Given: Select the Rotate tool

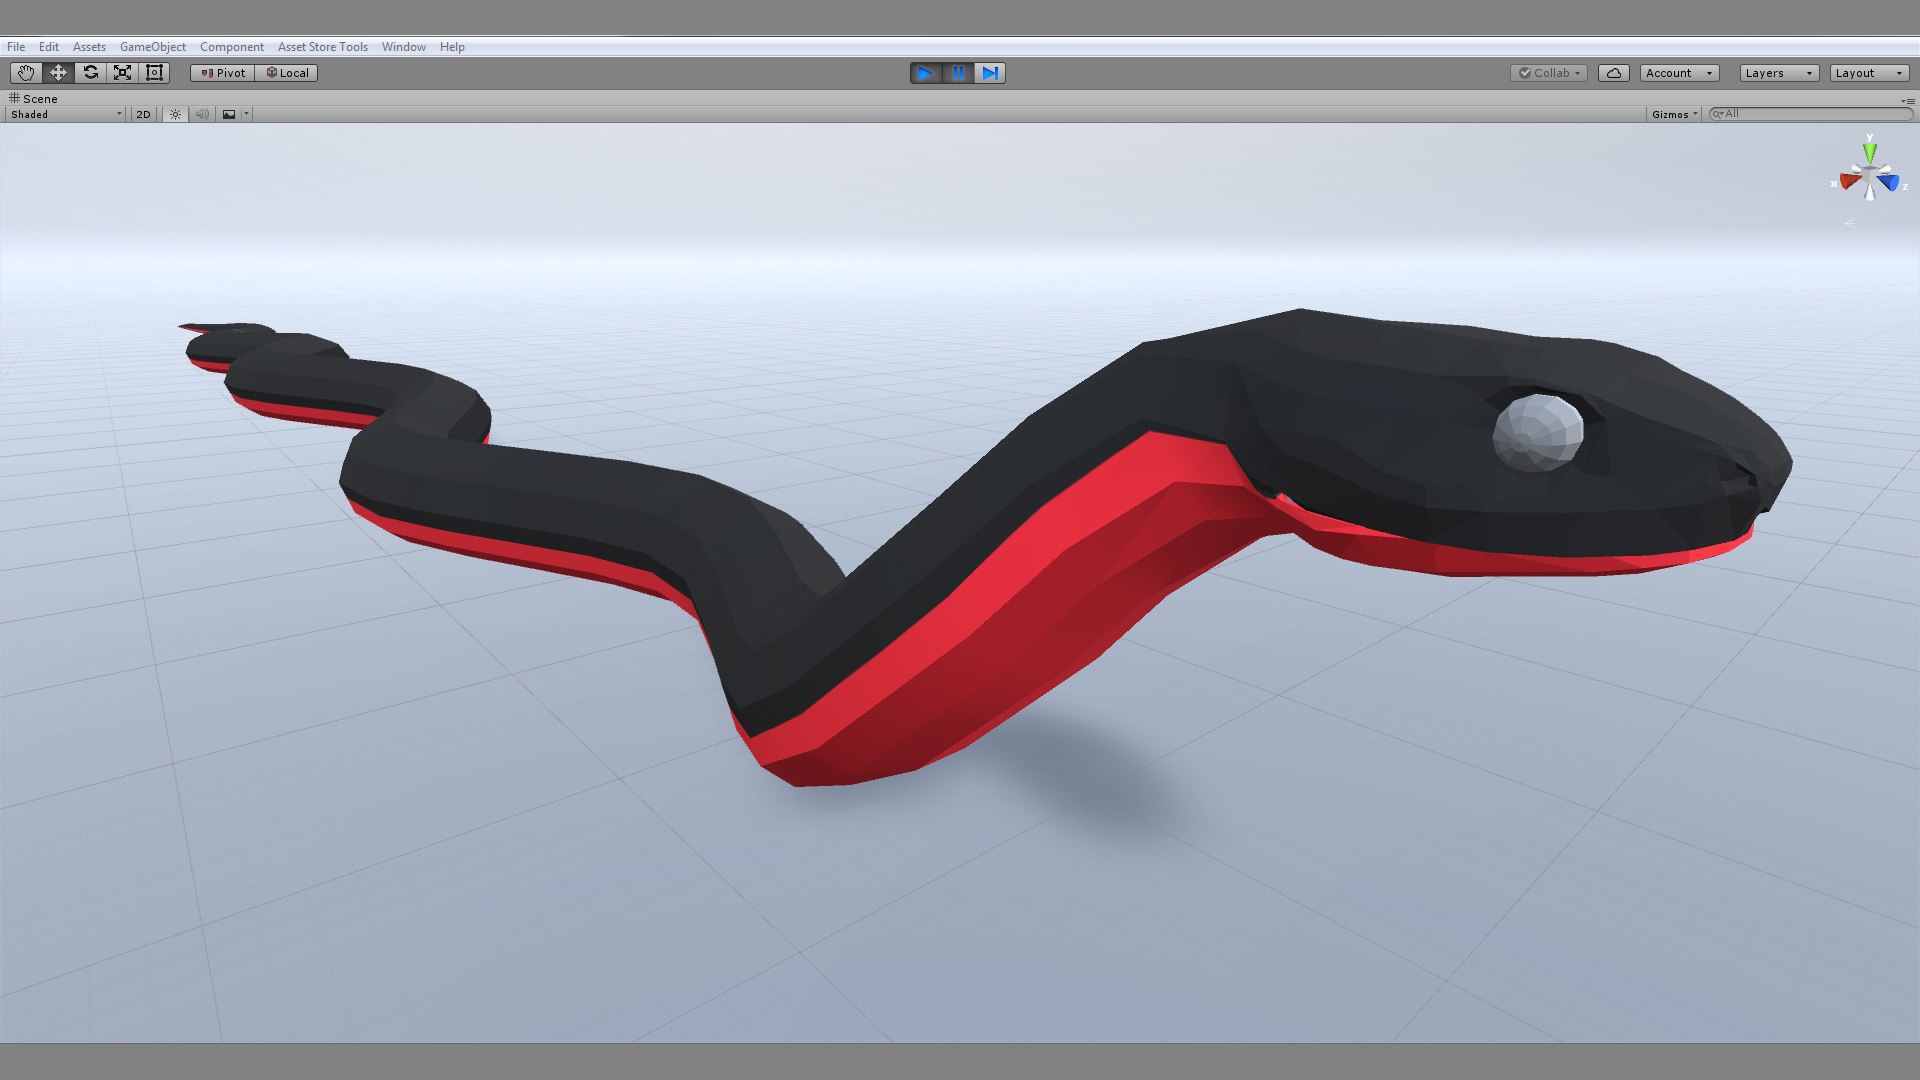Looking at the screenshot, I should coord(90,73).
